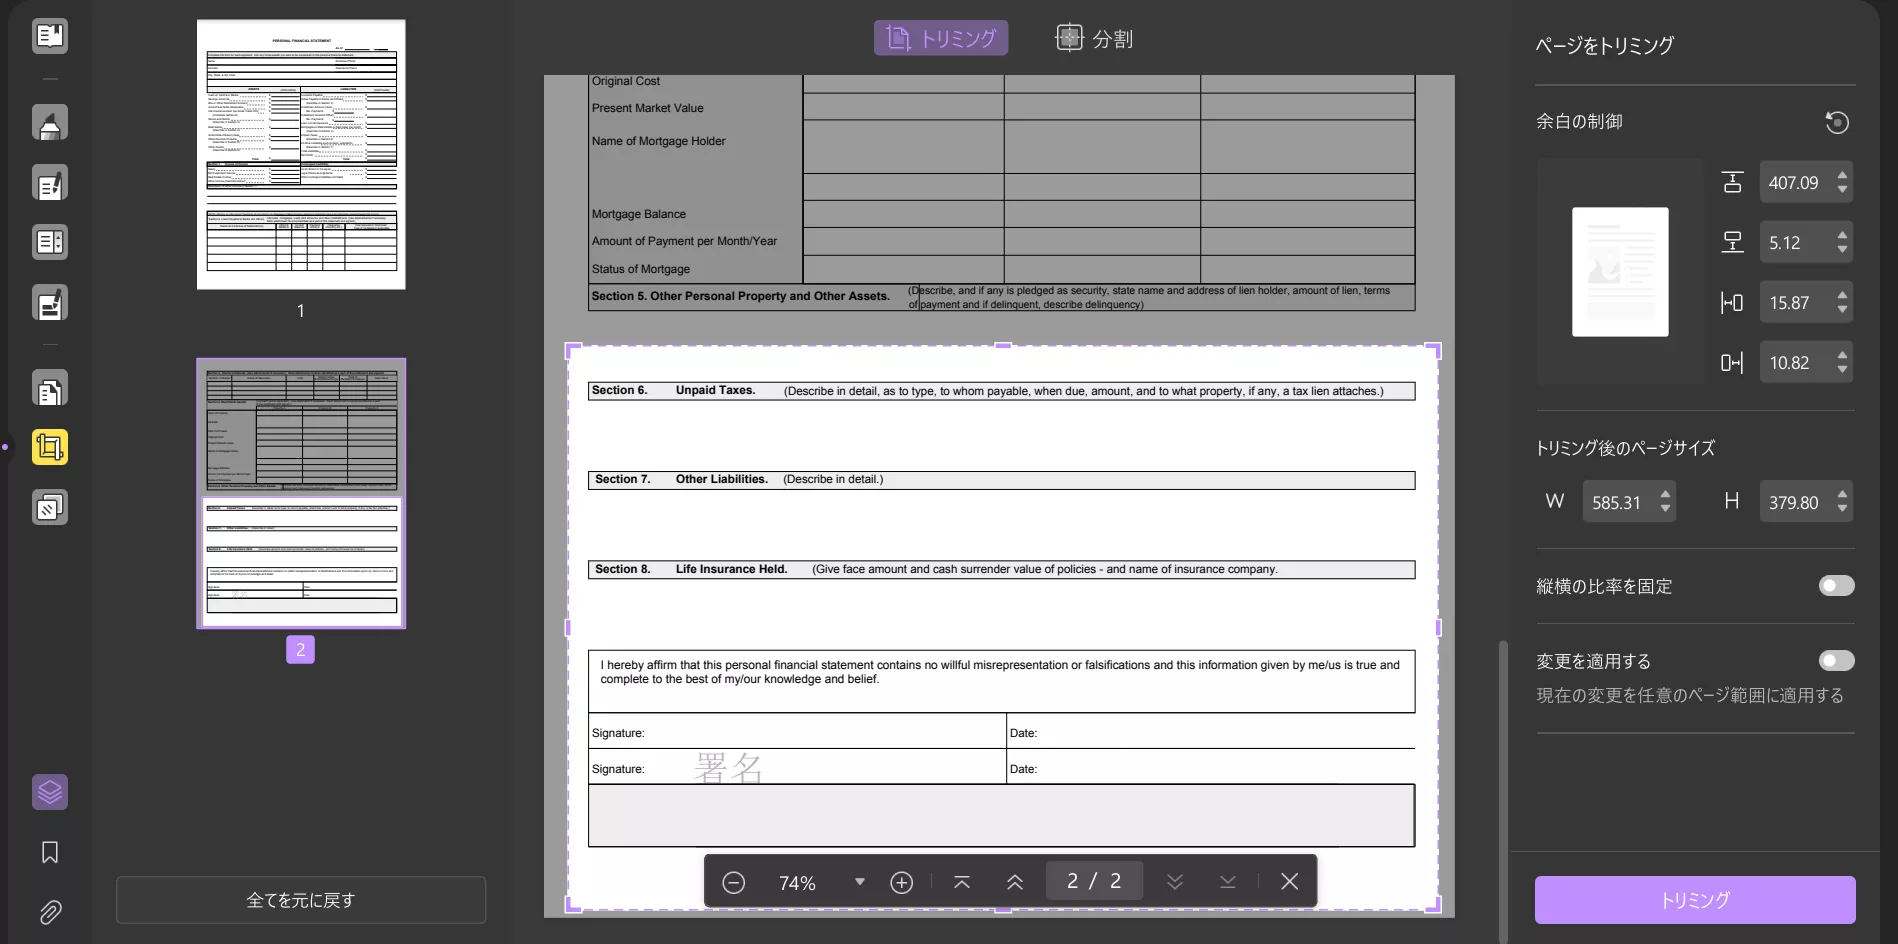Open the Edit PDF tool
The width and height of the screenshot is (1898, 944).
(50, 184)
